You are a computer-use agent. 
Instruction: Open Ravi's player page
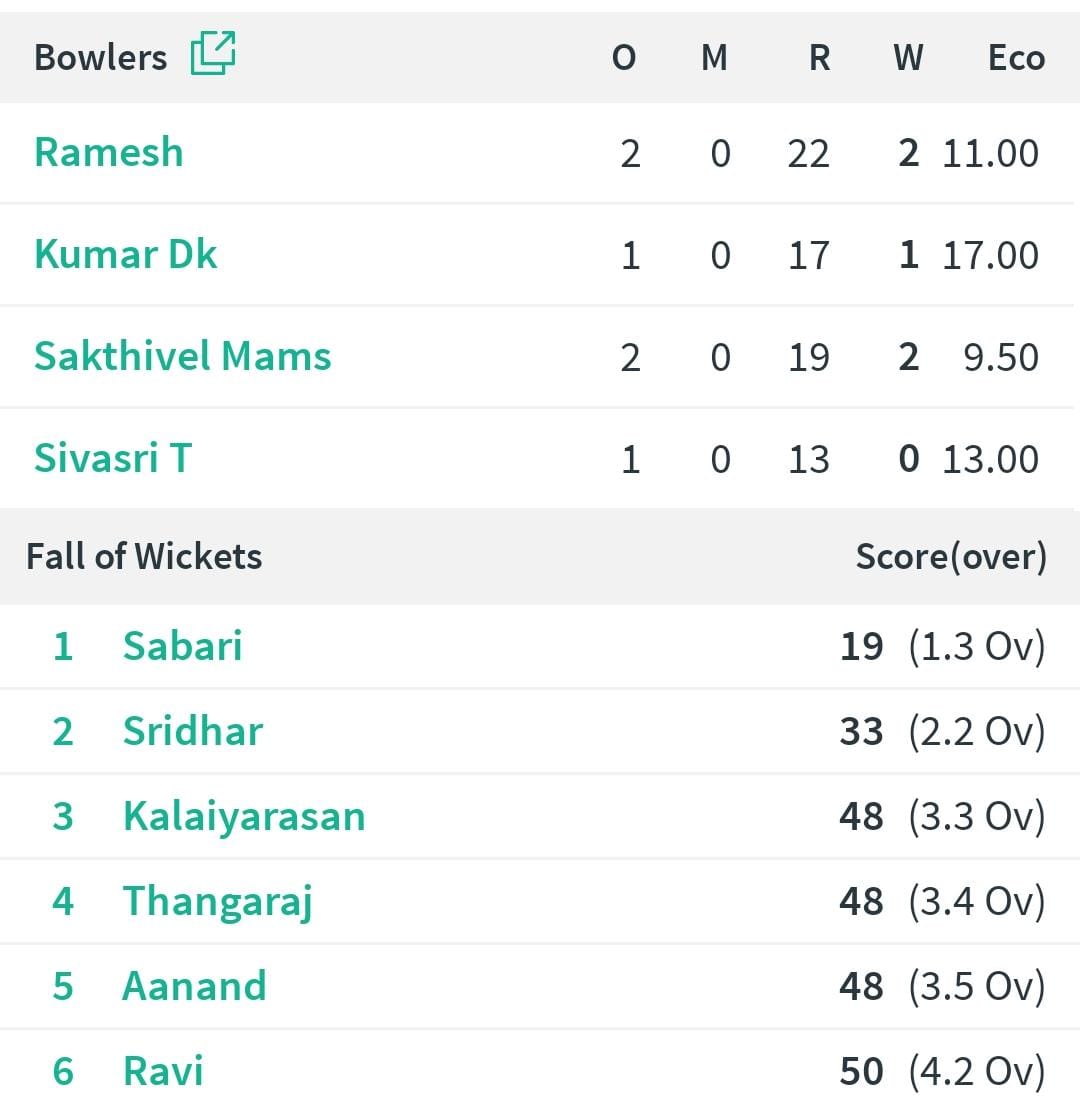point(163,1071)
